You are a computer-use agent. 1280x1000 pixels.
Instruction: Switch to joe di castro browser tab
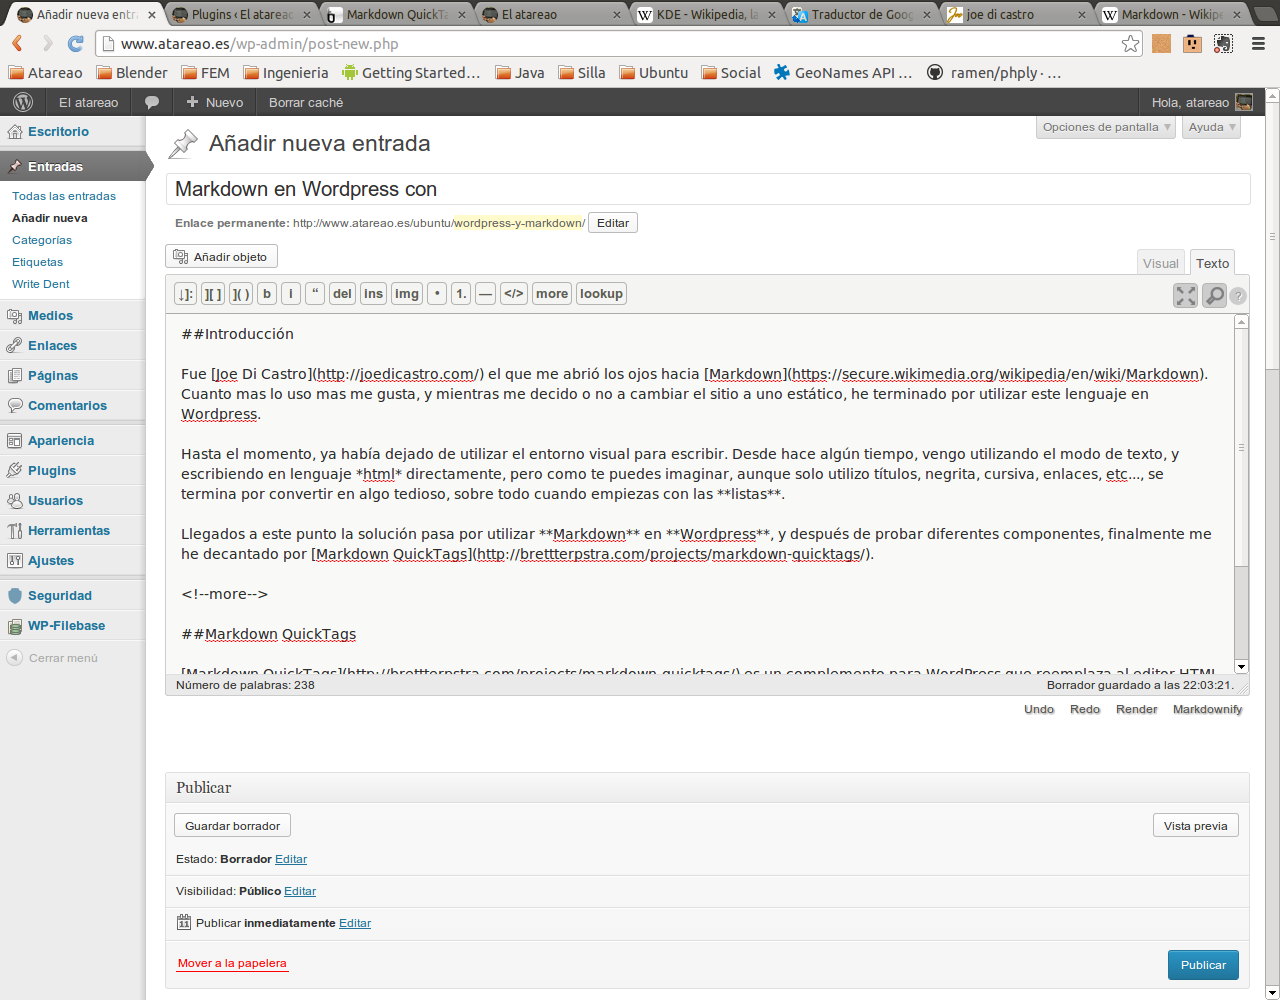pyautogui.click(x=1015, y=14)
